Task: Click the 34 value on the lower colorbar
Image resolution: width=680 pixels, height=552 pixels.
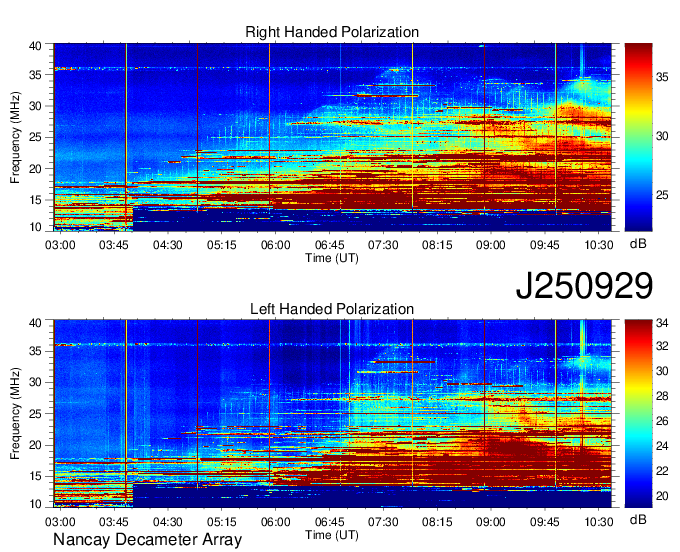Action: [x=664, y=324]
